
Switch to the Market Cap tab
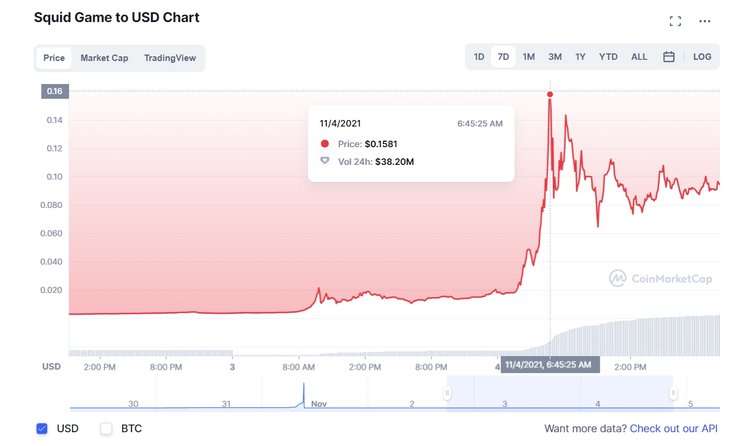(x=104, y=58)
